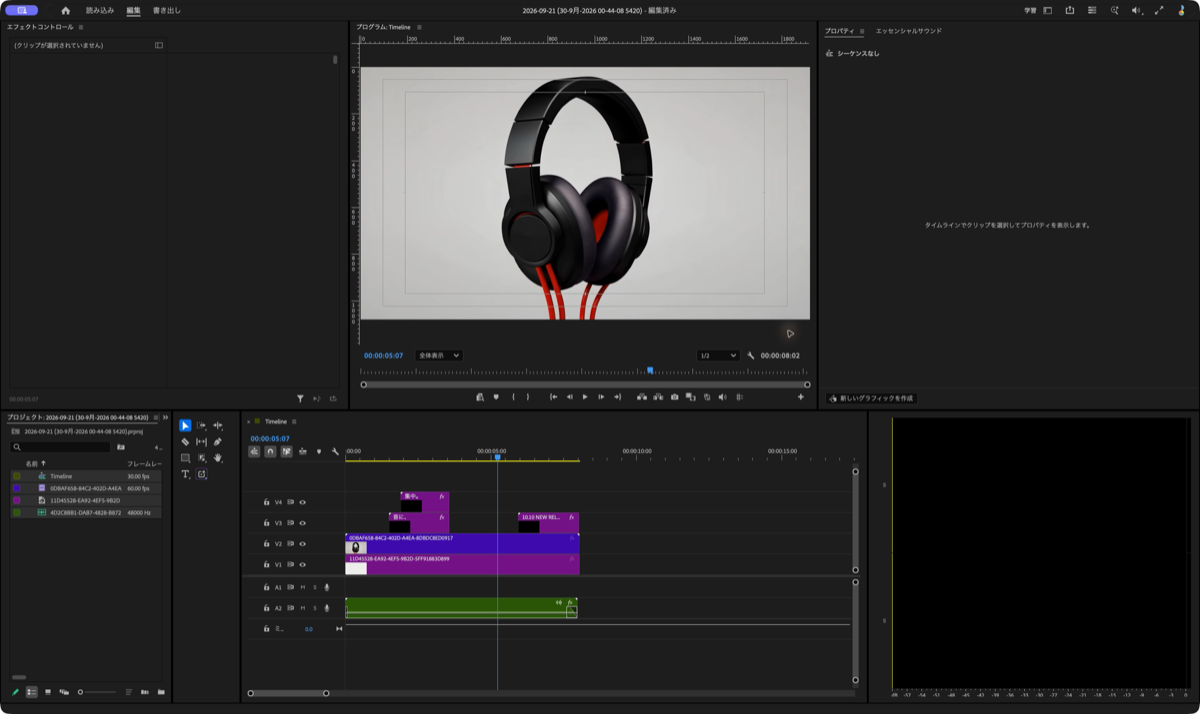Select the Timeline sequence tab
The width and height of the screenshot is (1200, 714).
click(x=276, y=421)
